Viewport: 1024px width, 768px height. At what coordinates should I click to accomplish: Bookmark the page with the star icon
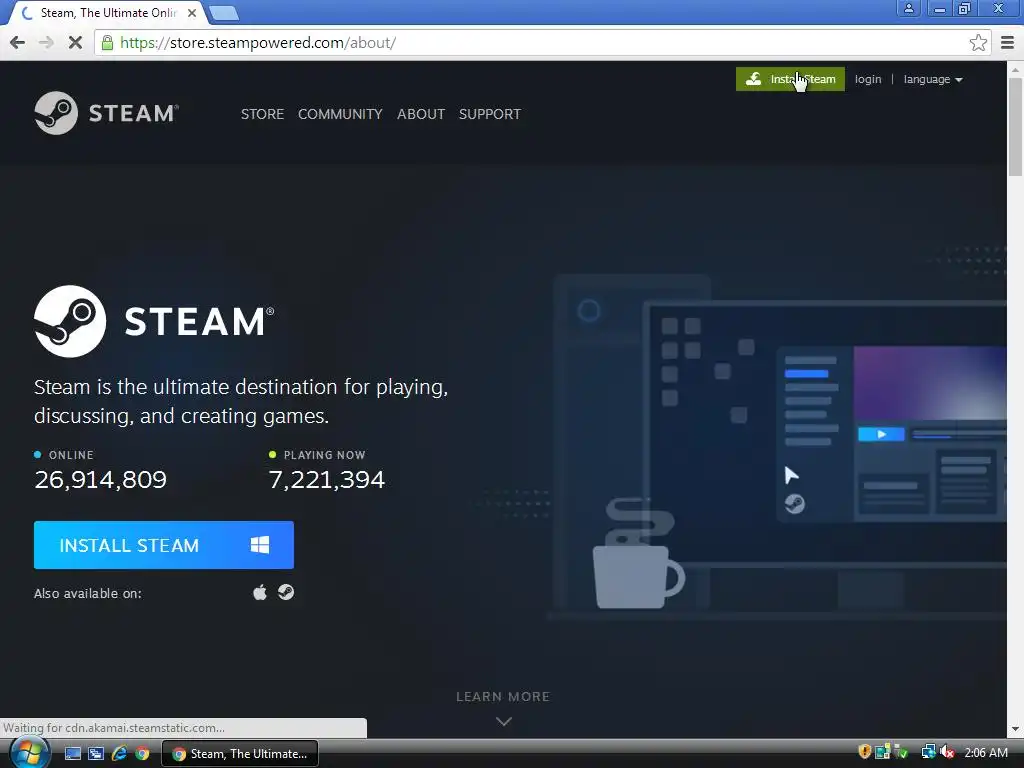pos(978,43)
